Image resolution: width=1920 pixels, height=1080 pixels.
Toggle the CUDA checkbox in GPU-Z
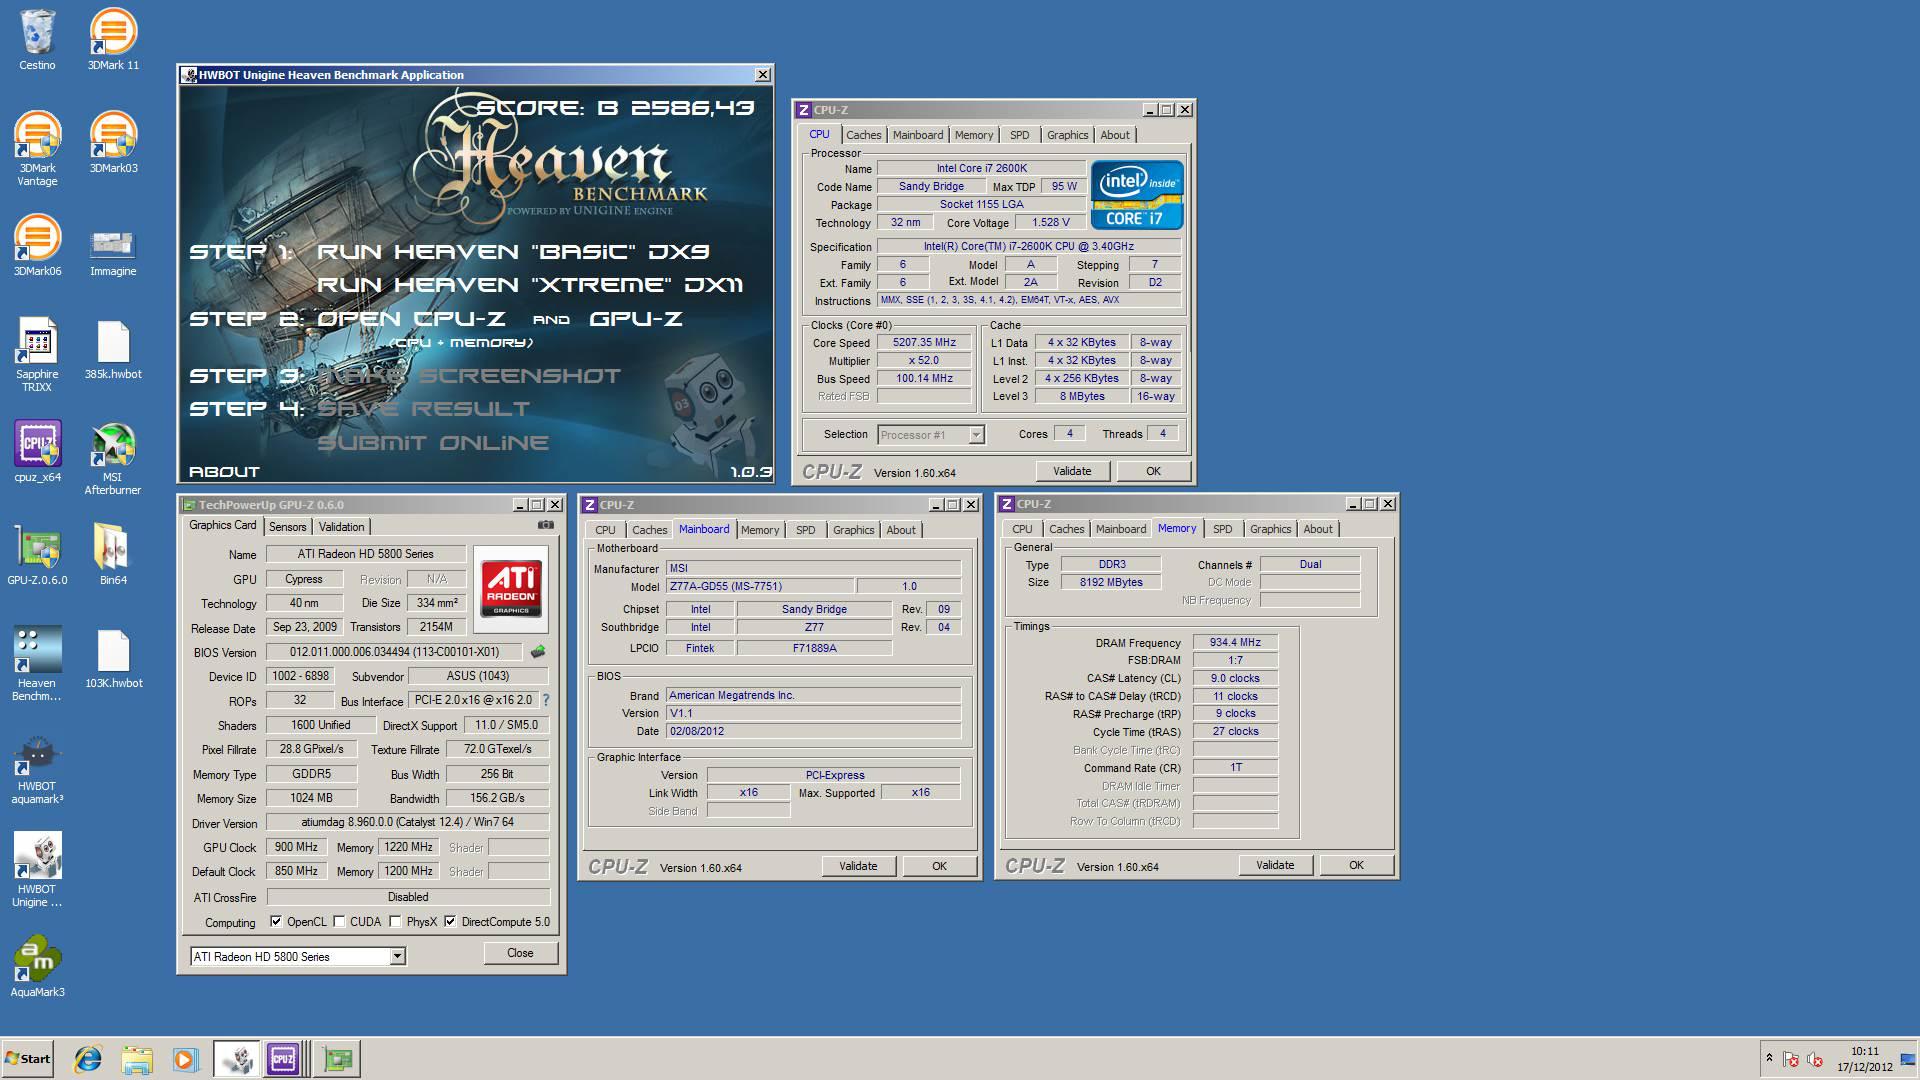click(340, 922)
